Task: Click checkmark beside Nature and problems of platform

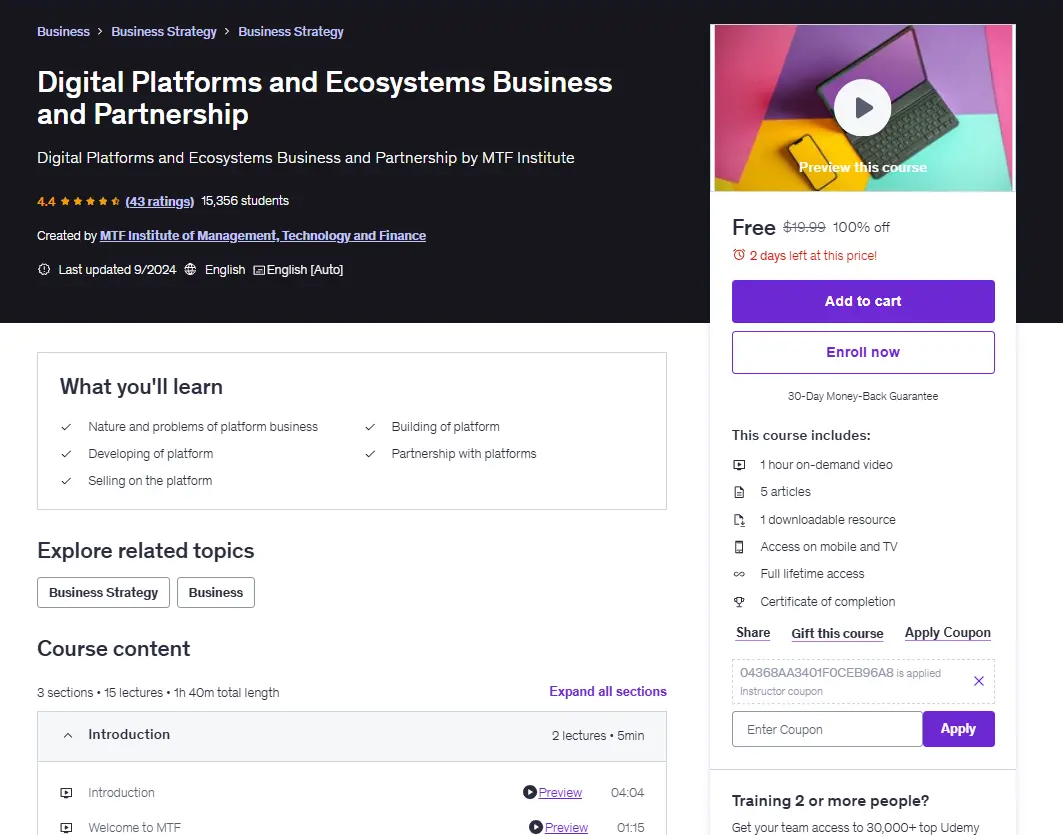Action: [66, 427]
